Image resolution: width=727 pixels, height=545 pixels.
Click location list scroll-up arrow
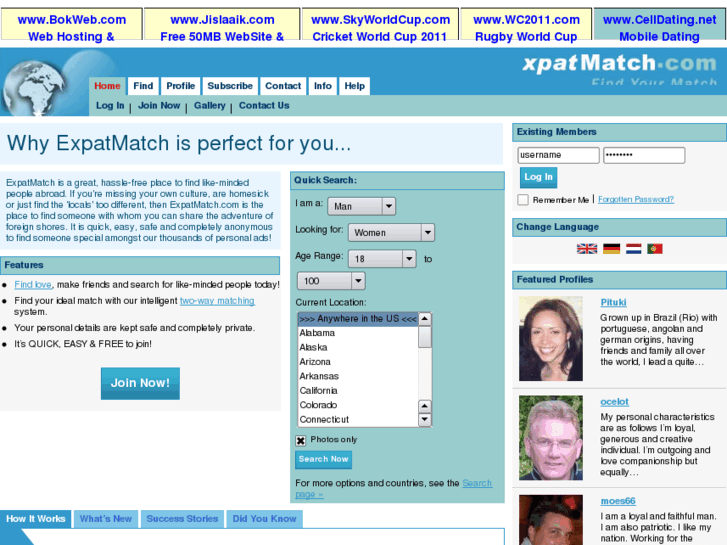click(x=425, y=319)
